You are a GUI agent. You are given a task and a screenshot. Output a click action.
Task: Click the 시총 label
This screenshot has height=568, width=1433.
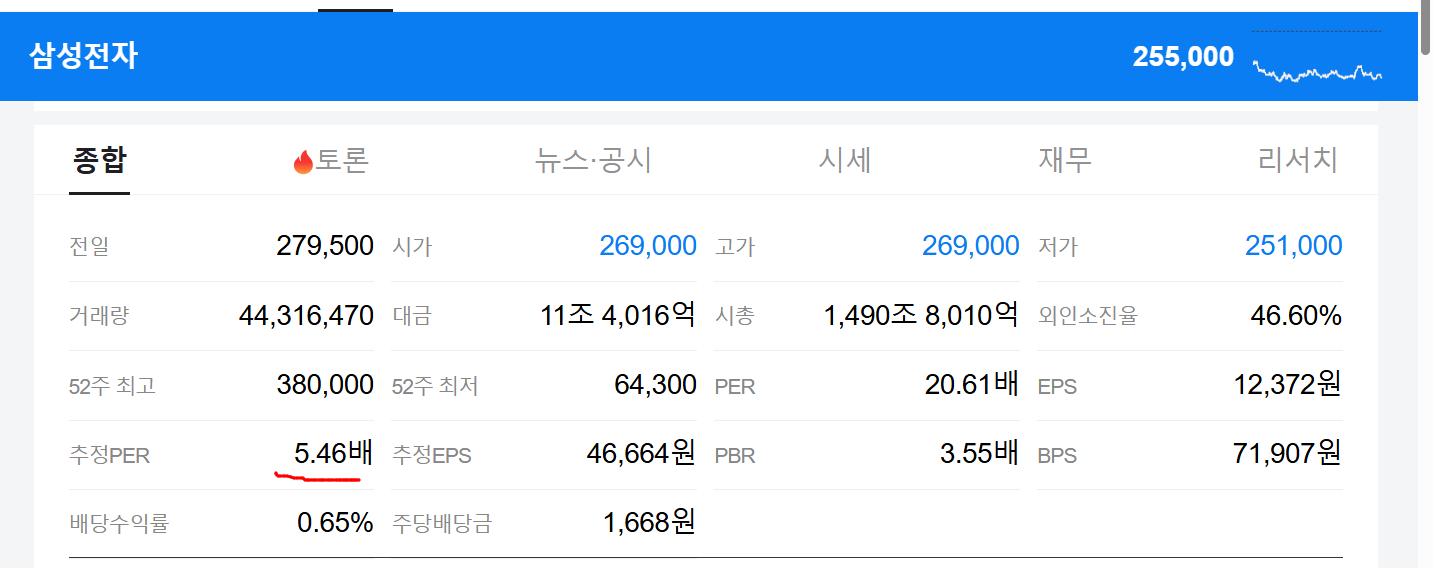[735, 317]
